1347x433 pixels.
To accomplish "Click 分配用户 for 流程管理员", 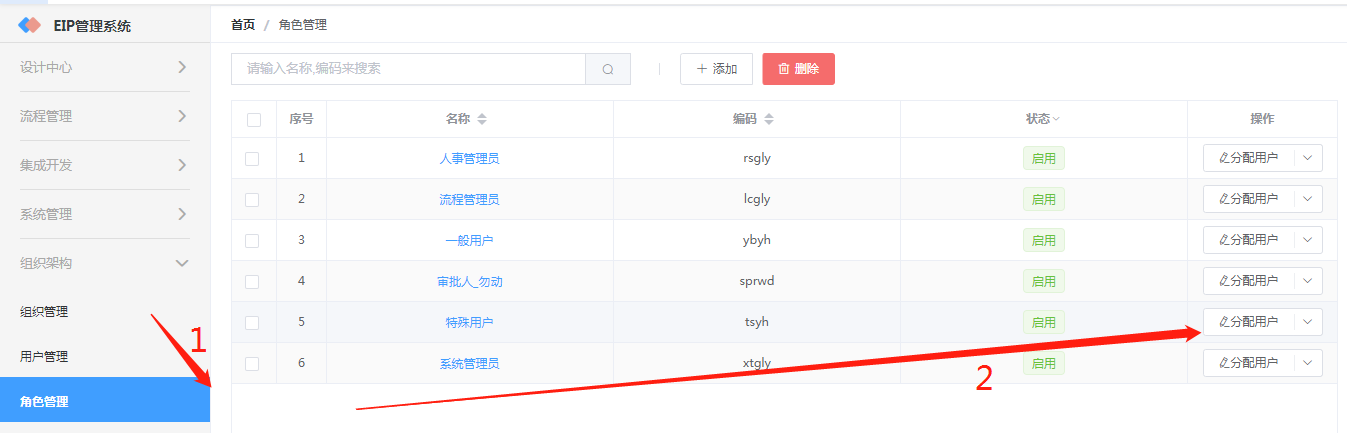I will tap(1249, 199).
